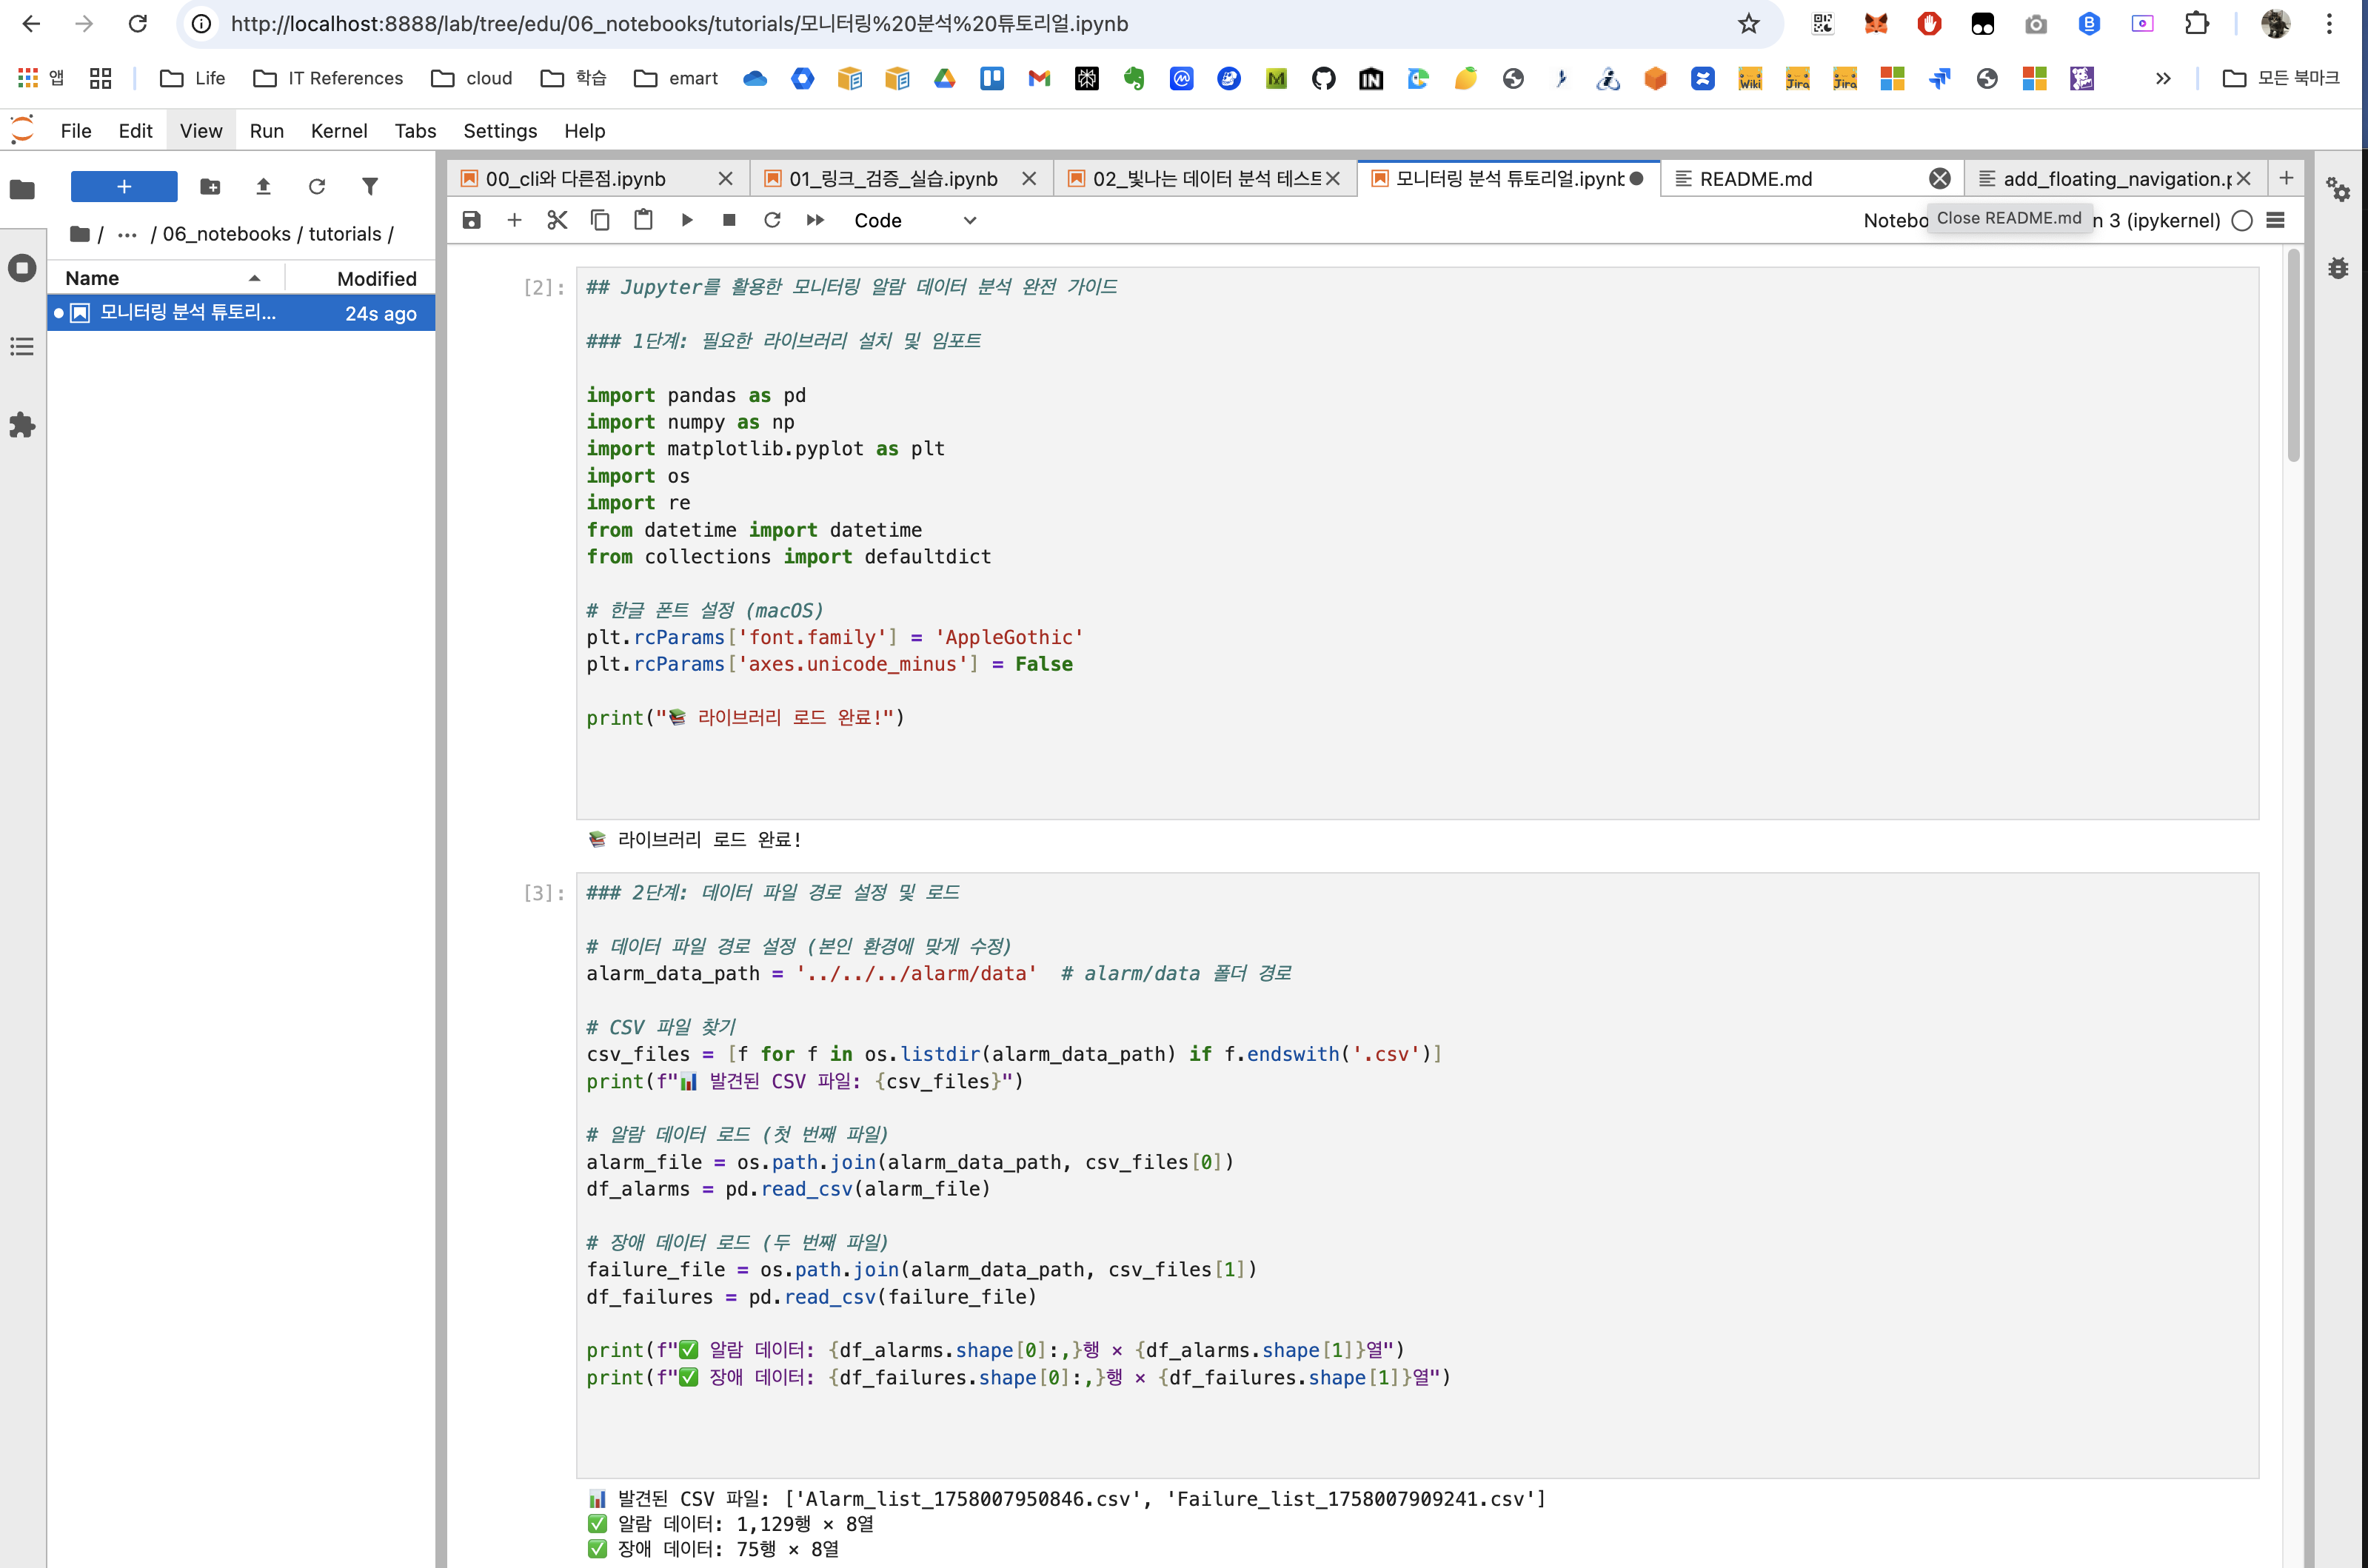The width and height of the screenshot is (2368, 1568).
Task: Open the File Browser sidebar folder icon
Action: coord(22,189)
